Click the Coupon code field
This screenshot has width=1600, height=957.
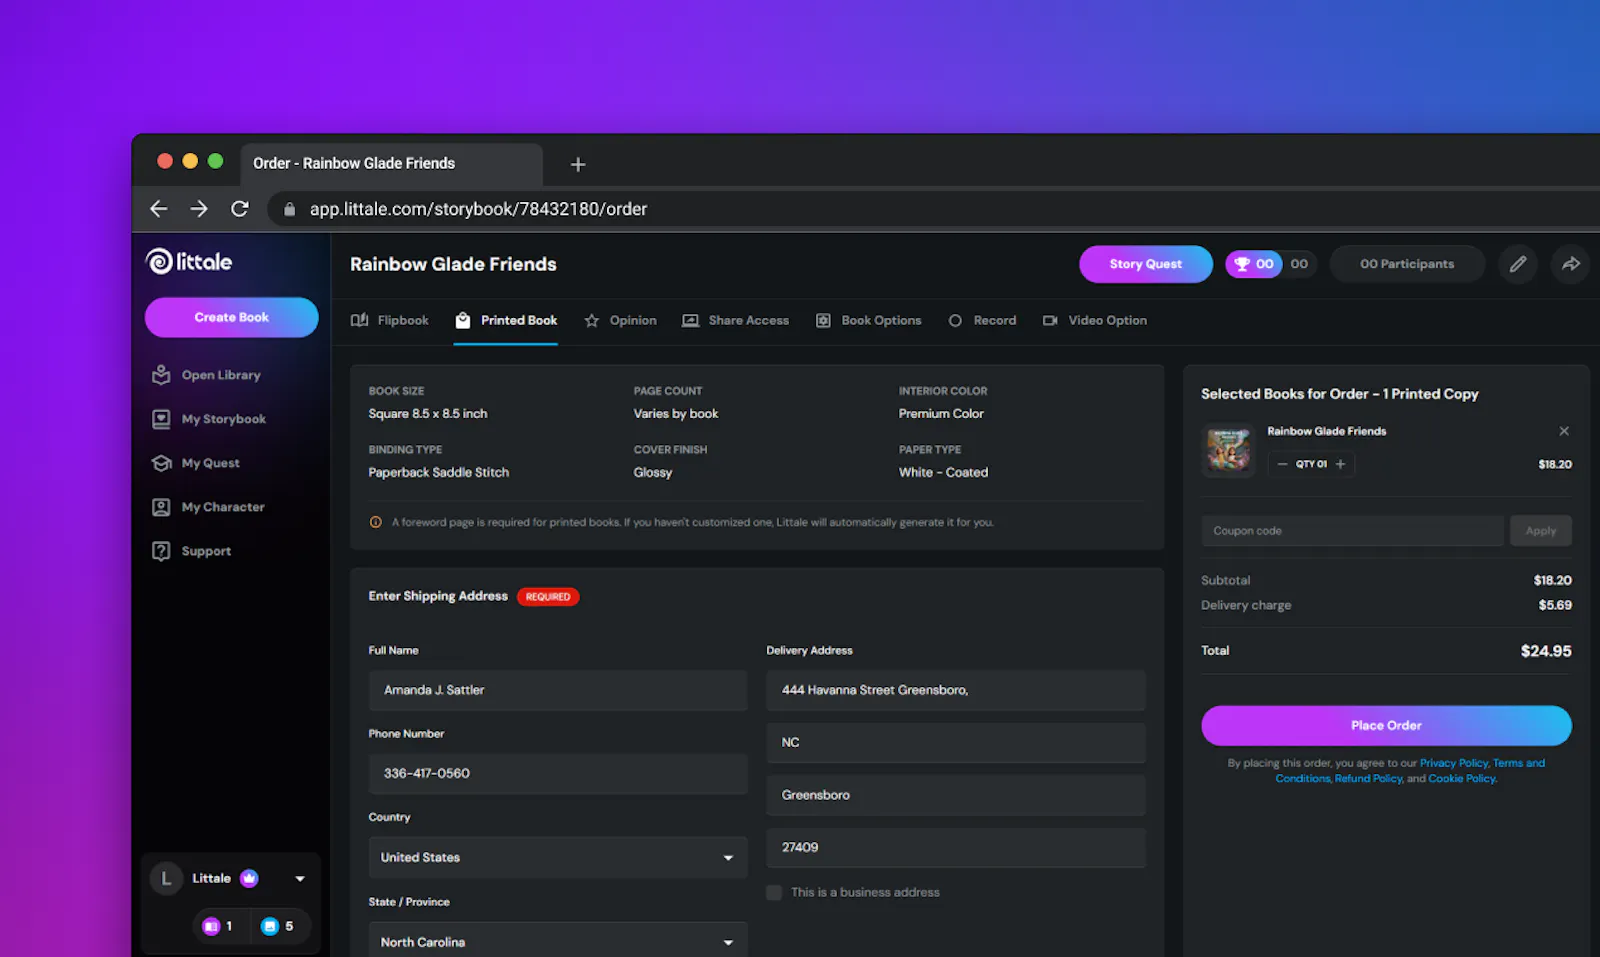[x=1352, y=531]
